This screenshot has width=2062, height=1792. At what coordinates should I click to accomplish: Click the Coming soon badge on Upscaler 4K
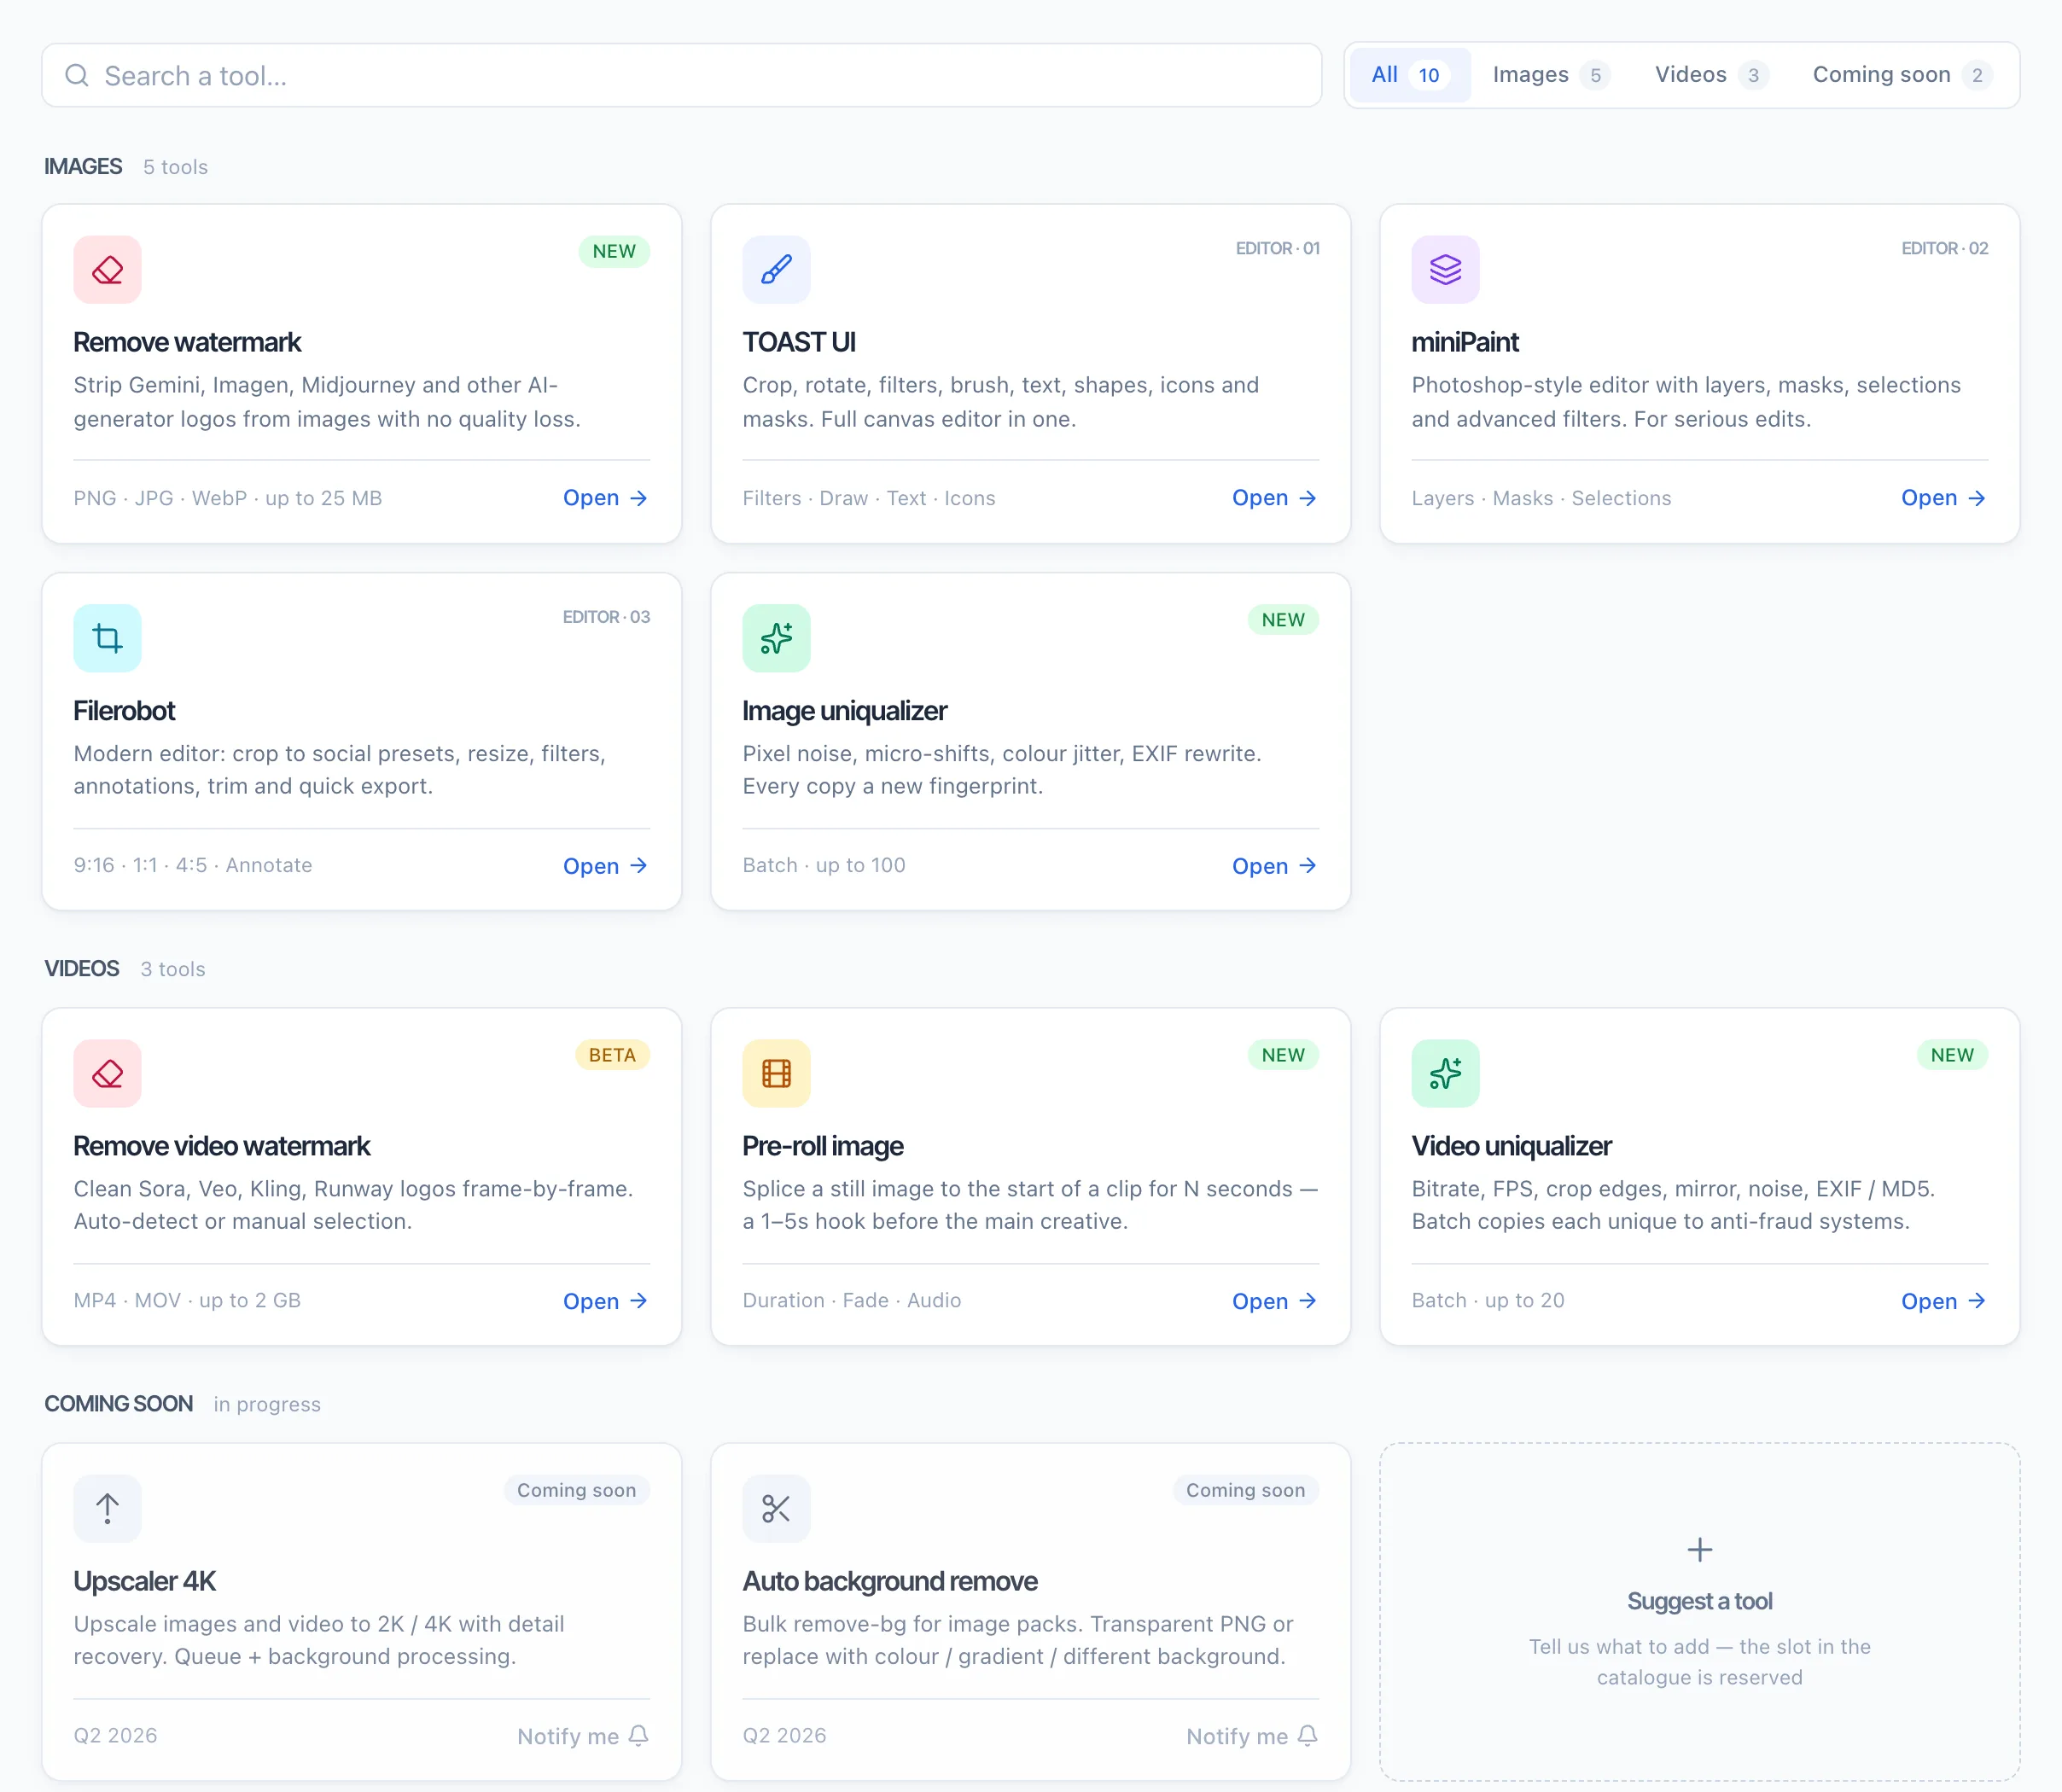577,1490
